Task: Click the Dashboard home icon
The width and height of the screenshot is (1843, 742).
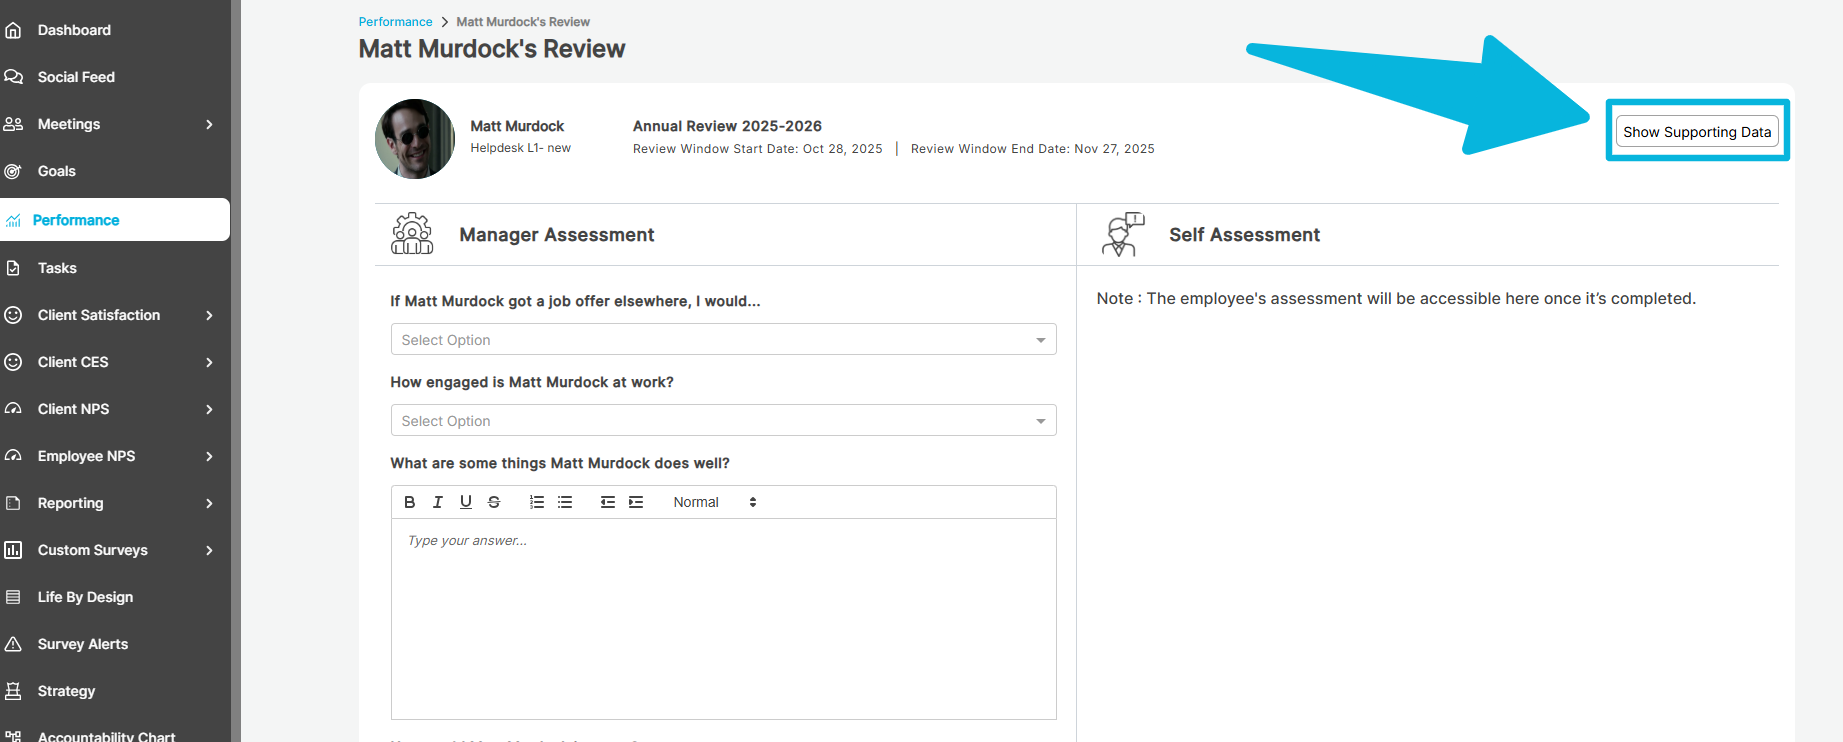Action: point(13,30)
